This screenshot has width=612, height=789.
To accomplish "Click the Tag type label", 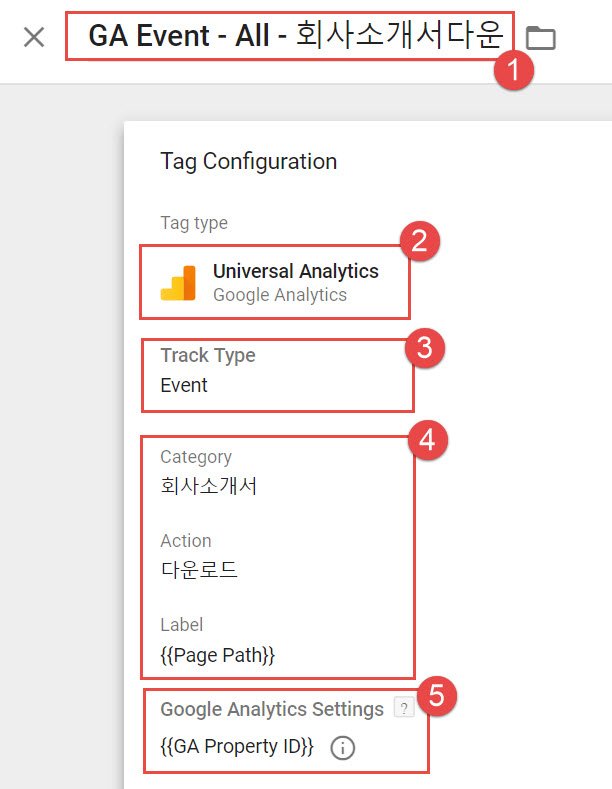I will tap(194, 222).
